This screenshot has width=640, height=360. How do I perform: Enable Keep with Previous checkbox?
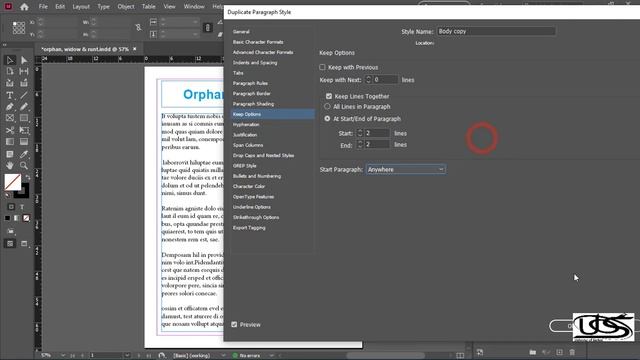[322, 67]
